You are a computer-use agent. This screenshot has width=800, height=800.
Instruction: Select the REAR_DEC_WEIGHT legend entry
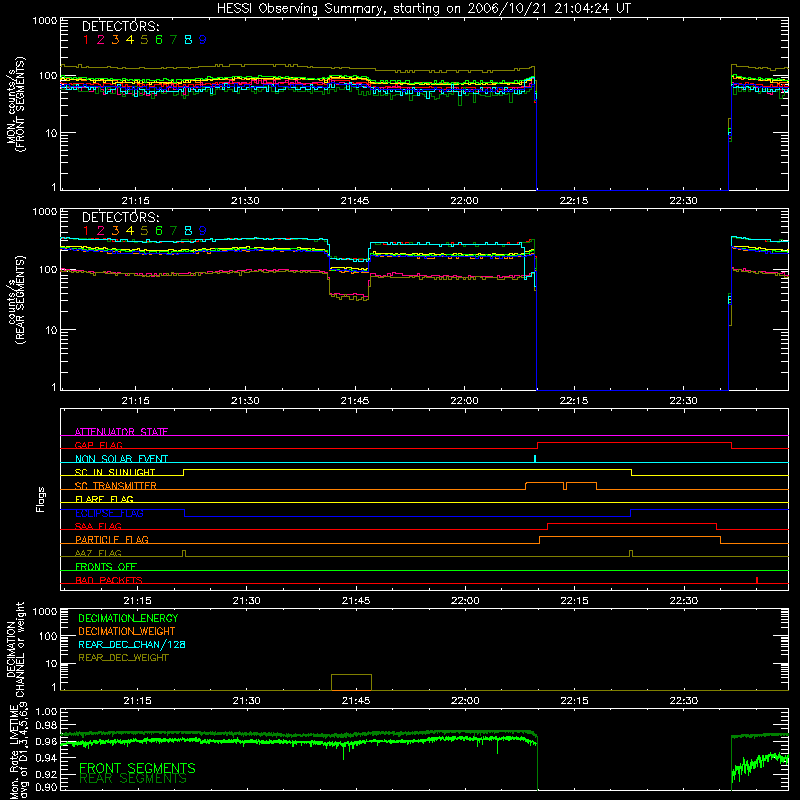(x=123, y=658)
